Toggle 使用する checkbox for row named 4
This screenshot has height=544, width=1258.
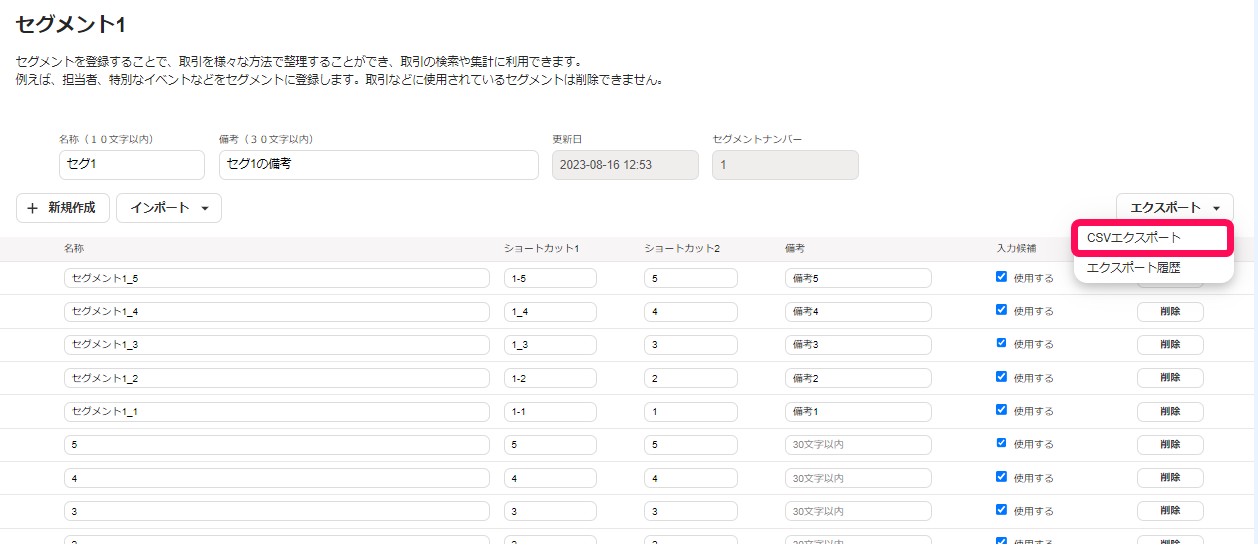(1001, 476)
